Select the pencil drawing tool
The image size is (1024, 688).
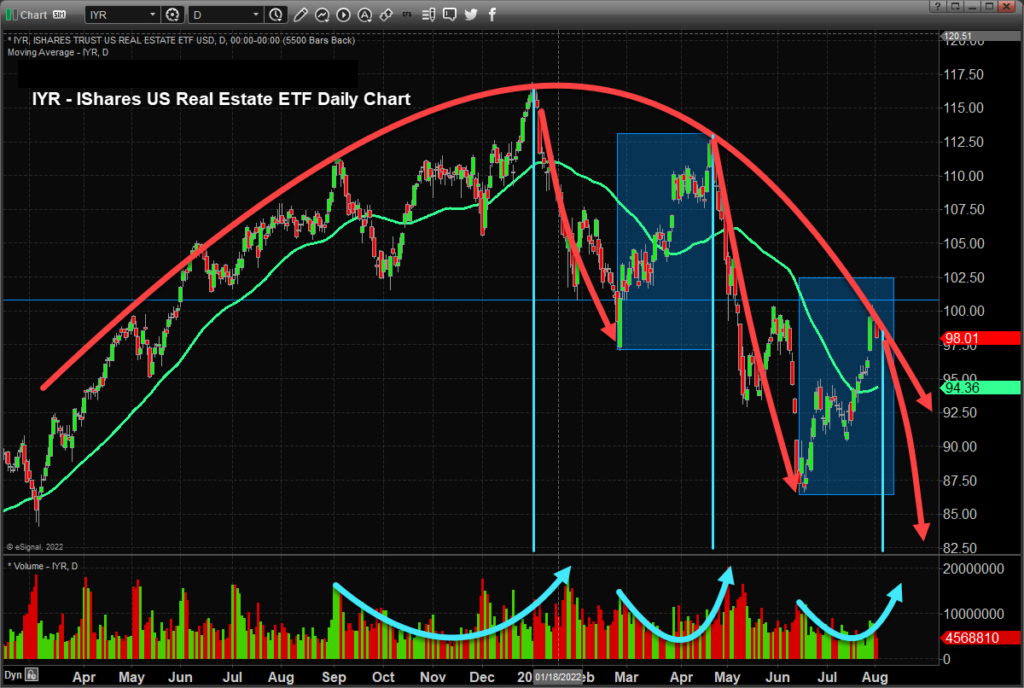tap(300, 14)
